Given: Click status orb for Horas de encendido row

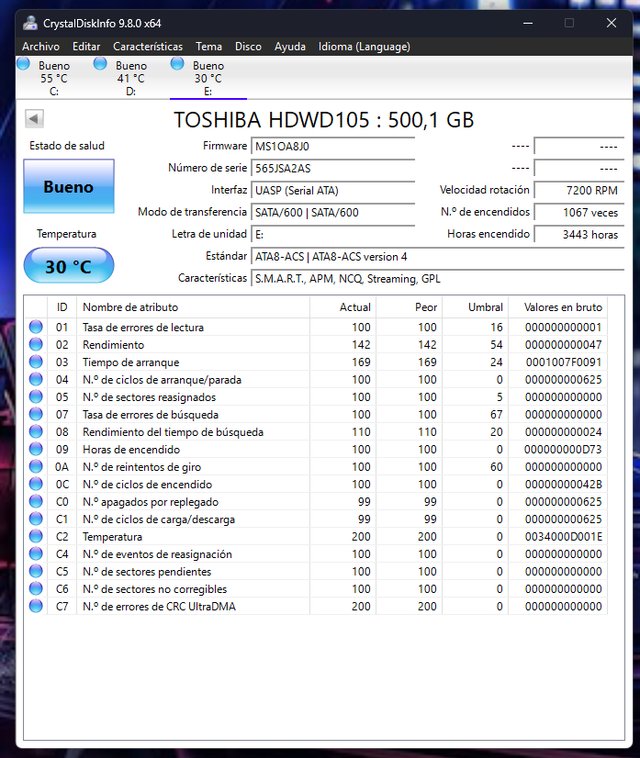Looking at the screenshot, I should (x=36, y=449).
